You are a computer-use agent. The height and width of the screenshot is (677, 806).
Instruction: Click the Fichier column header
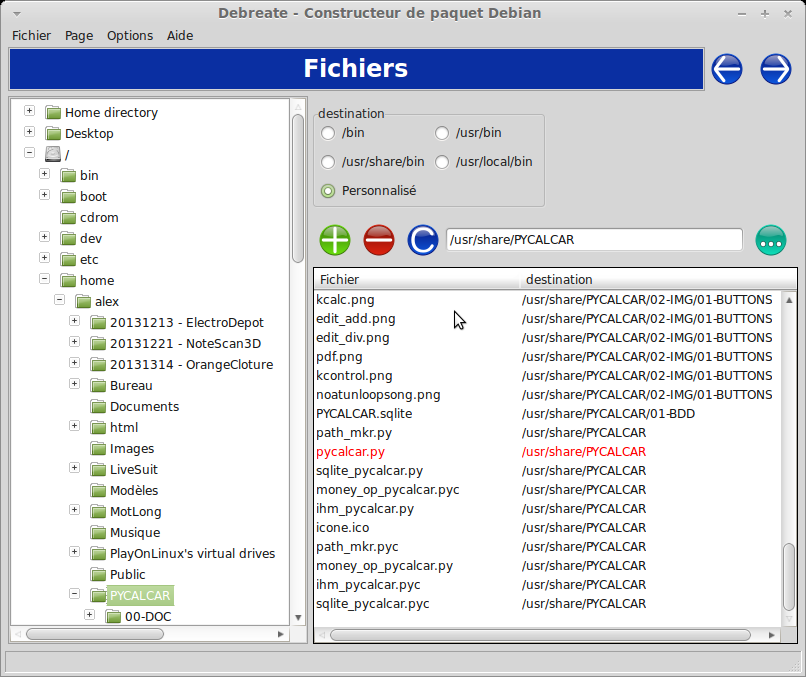417,279
